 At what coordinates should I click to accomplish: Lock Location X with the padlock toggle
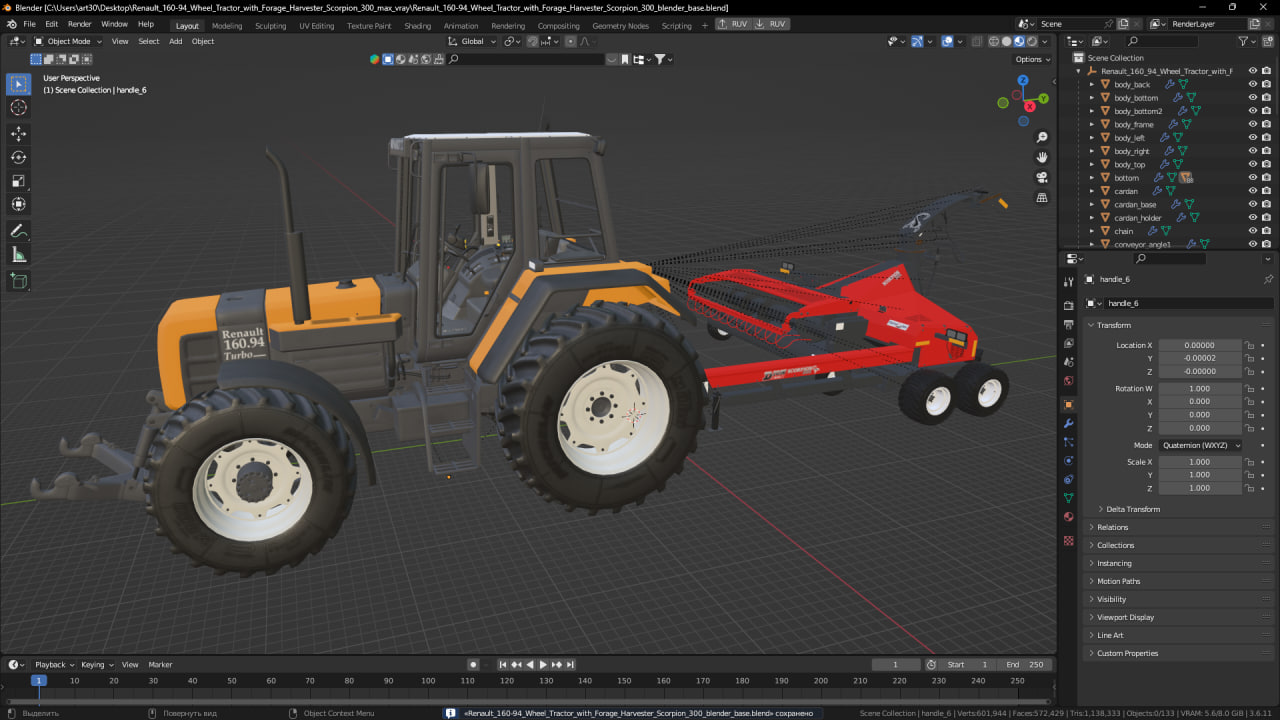(x=1249, y=345)
